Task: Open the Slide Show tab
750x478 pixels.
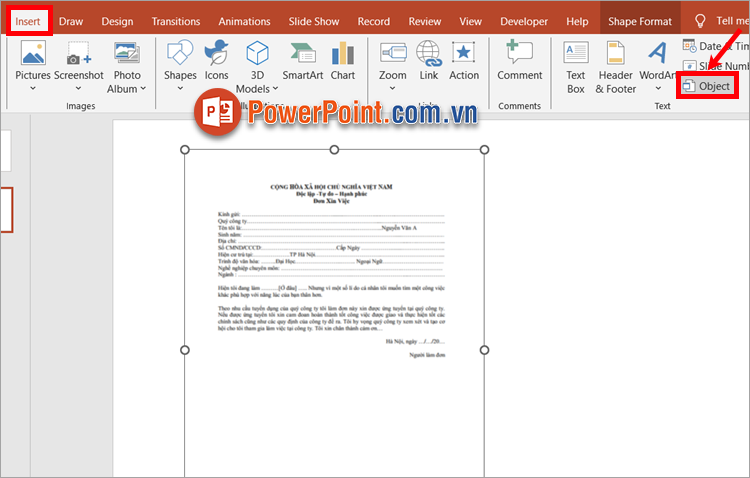Action: coord(314,22)
